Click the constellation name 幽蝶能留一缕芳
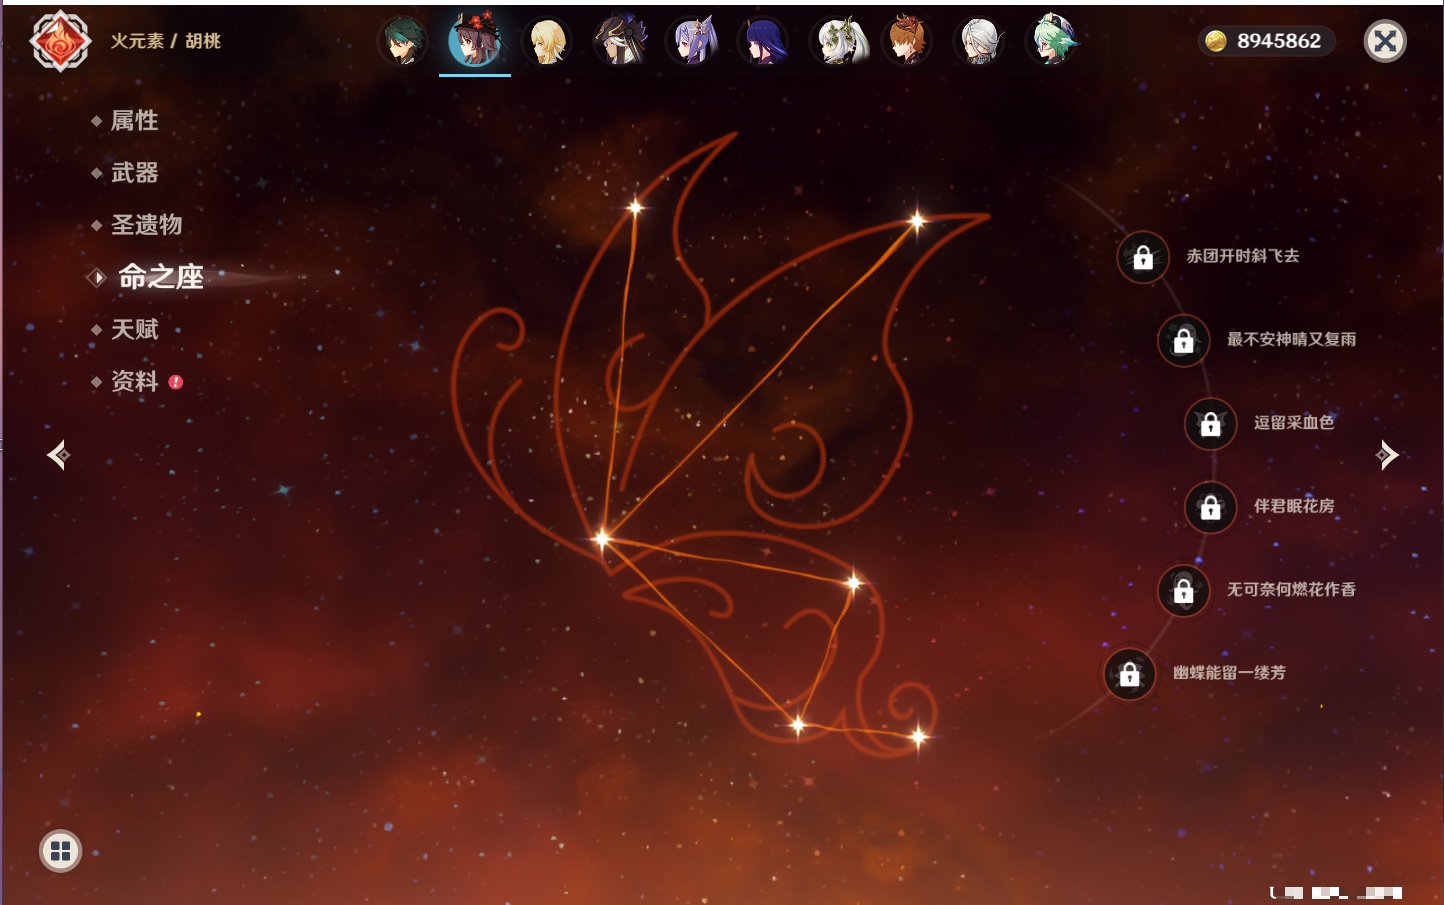 [1230, 673]
